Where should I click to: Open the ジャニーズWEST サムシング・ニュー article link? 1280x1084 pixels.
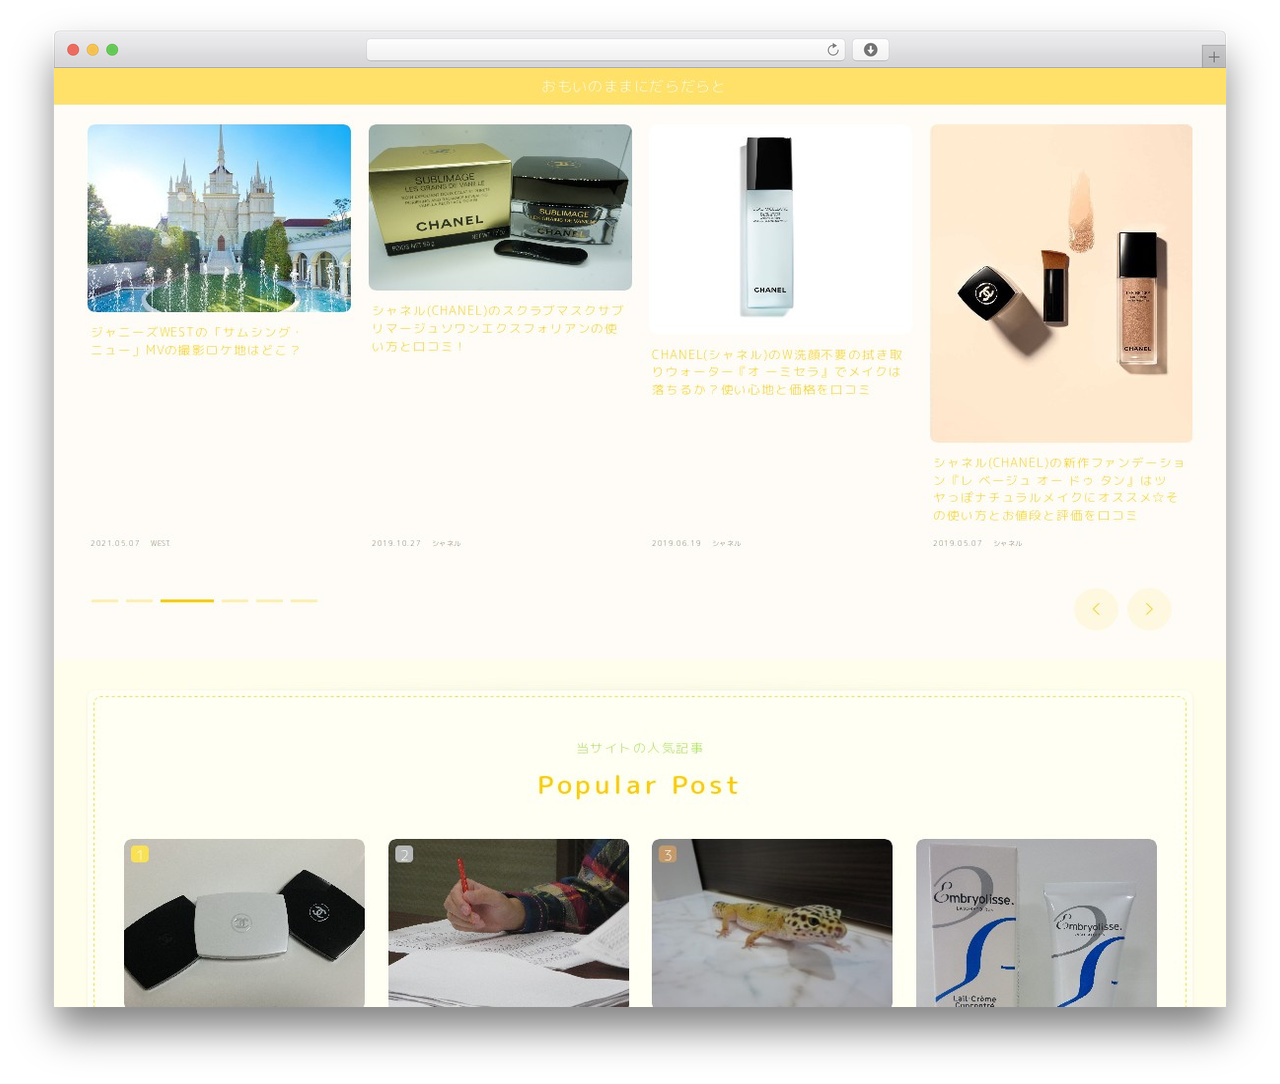196,341
